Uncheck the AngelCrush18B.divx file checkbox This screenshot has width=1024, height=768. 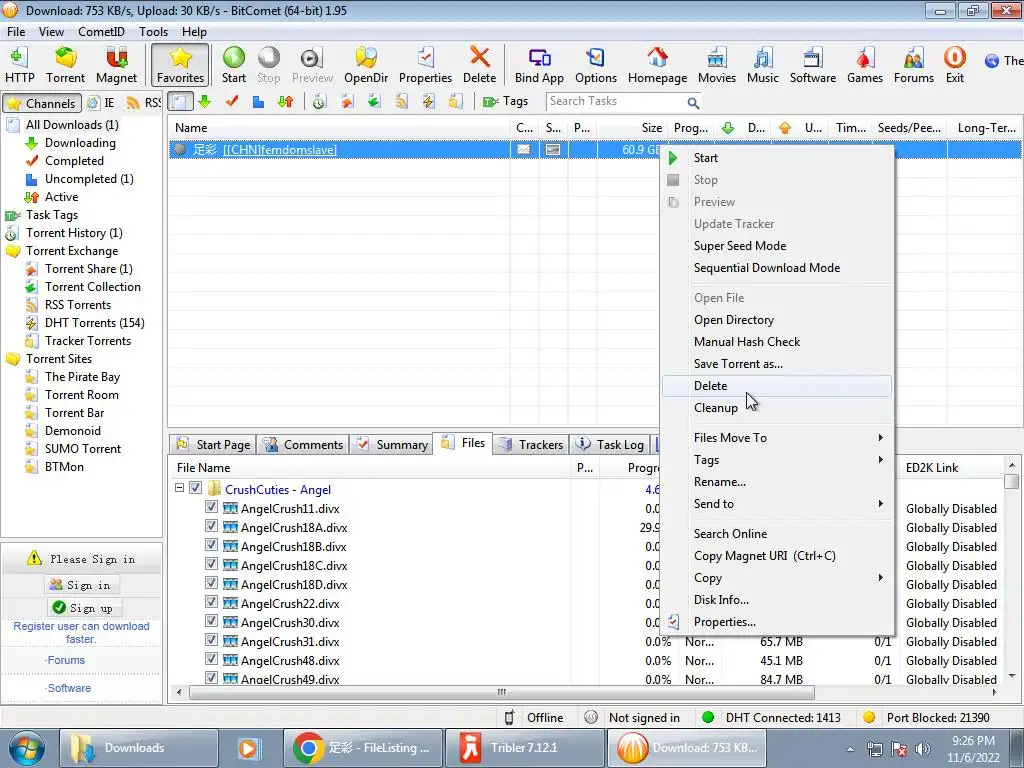(211, 545)
